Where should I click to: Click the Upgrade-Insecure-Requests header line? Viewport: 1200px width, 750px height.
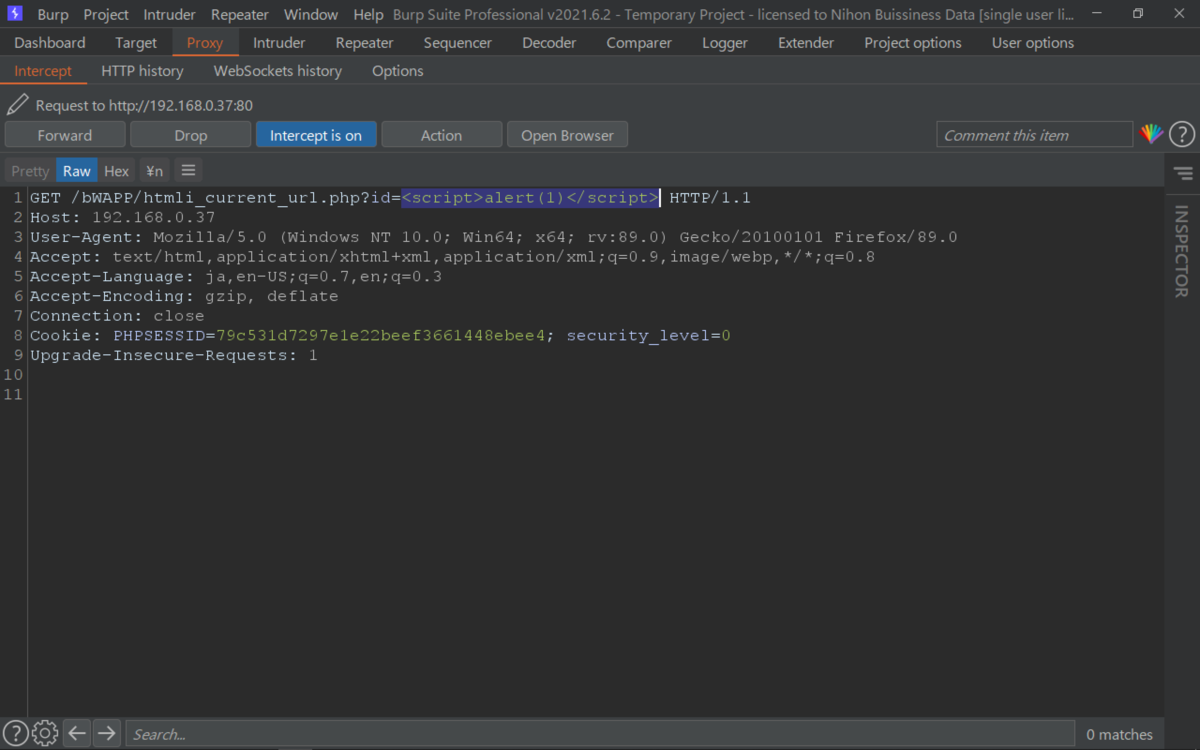(174, 355)
